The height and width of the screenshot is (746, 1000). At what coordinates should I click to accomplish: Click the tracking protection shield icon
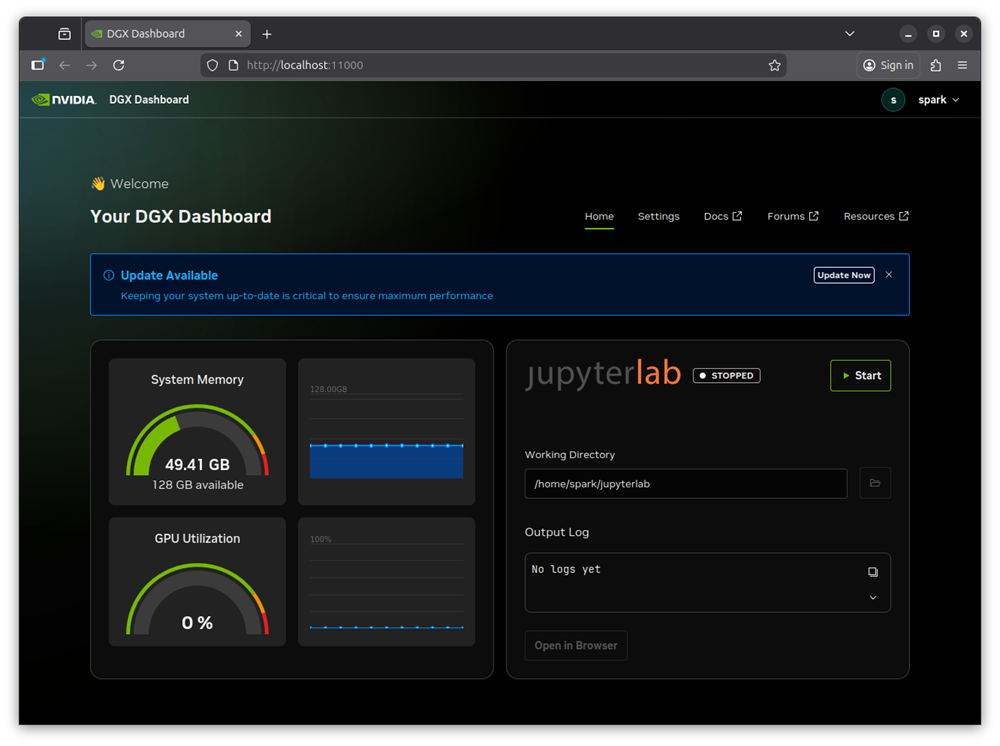pos(211,65)
